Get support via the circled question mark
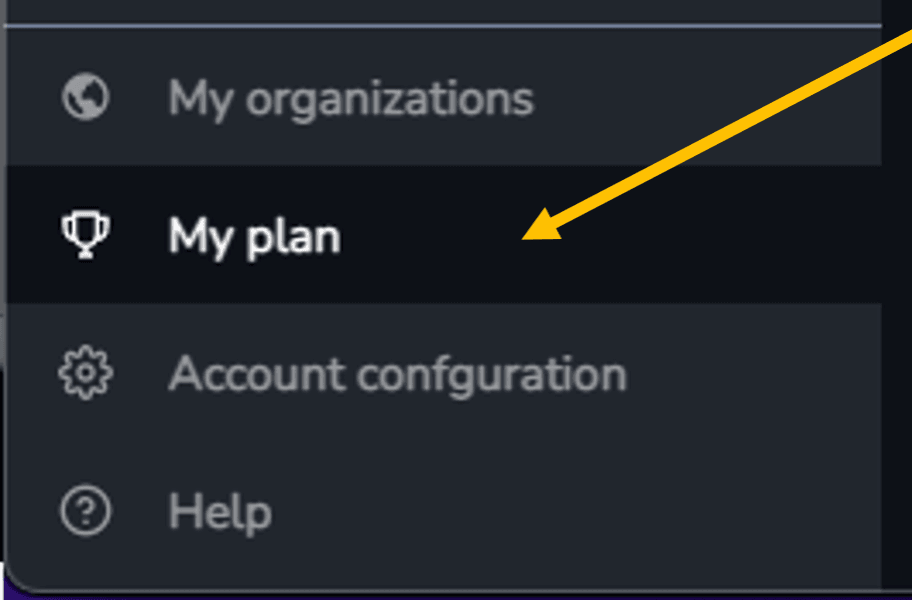Viewport: 912px width, 600px height. point(86,510)
